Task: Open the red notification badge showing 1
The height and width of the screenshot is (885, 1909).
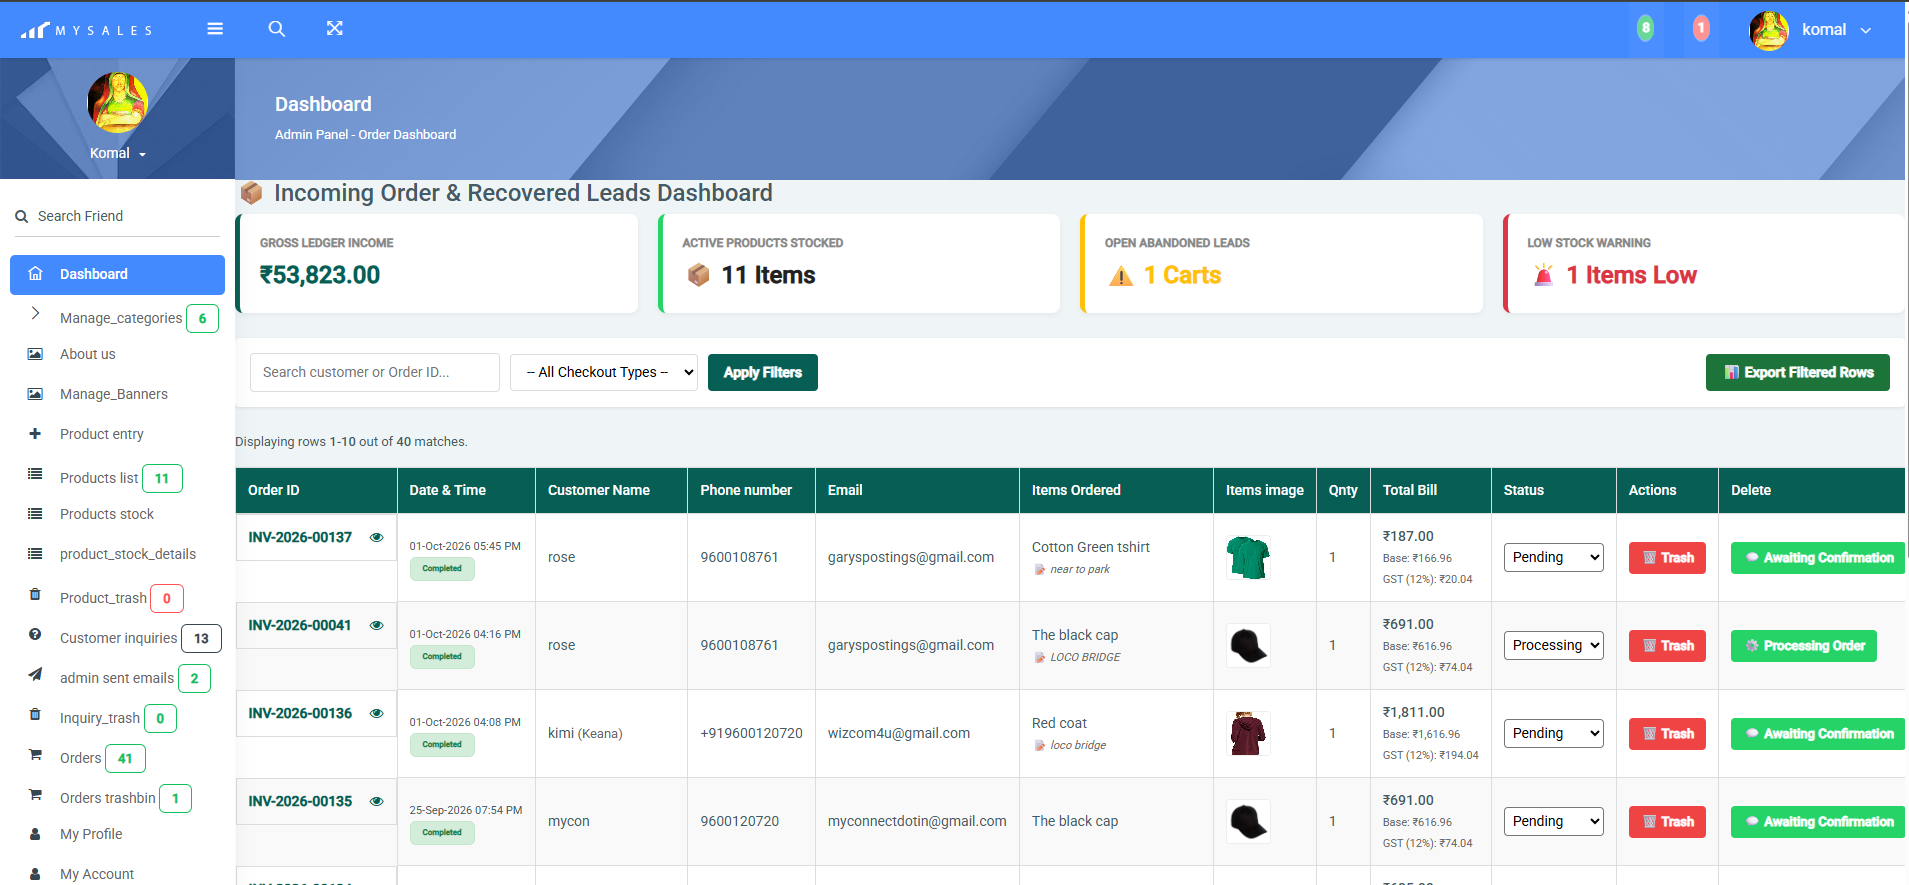Action: [x=1700, y=28]
